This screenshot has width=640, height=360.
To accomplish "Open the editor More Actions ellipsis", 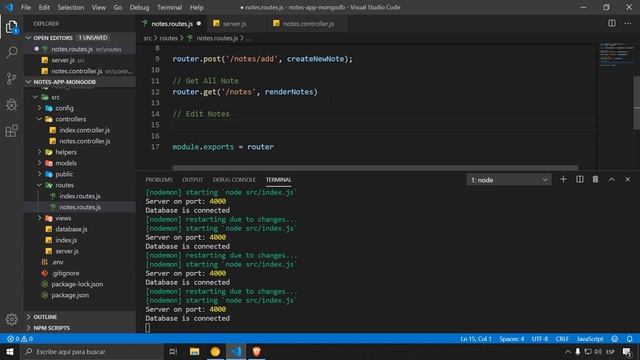I will (627, 23).
